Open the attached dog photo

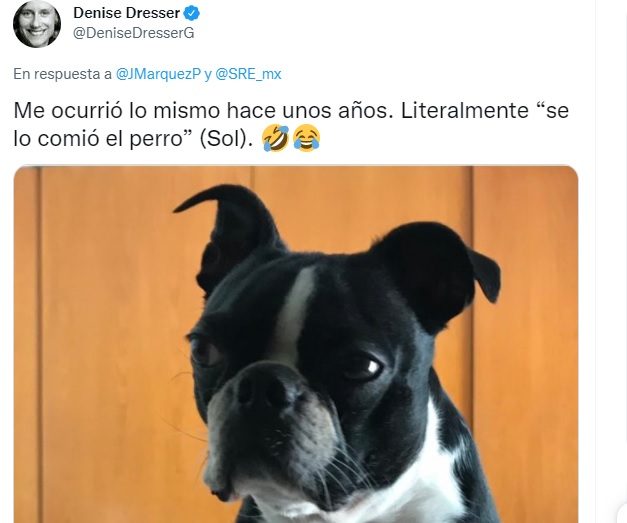(296, 344)
